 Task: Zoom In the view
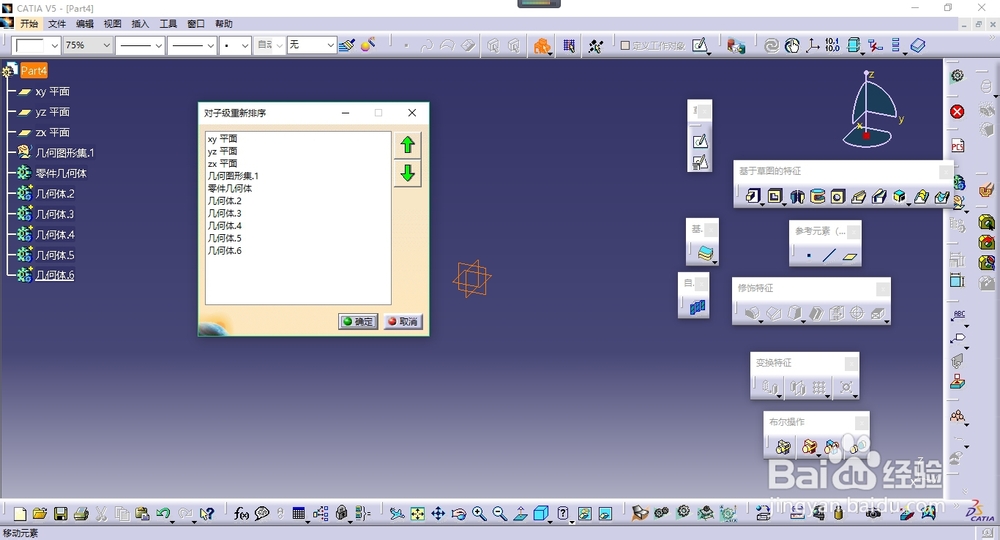479,514
